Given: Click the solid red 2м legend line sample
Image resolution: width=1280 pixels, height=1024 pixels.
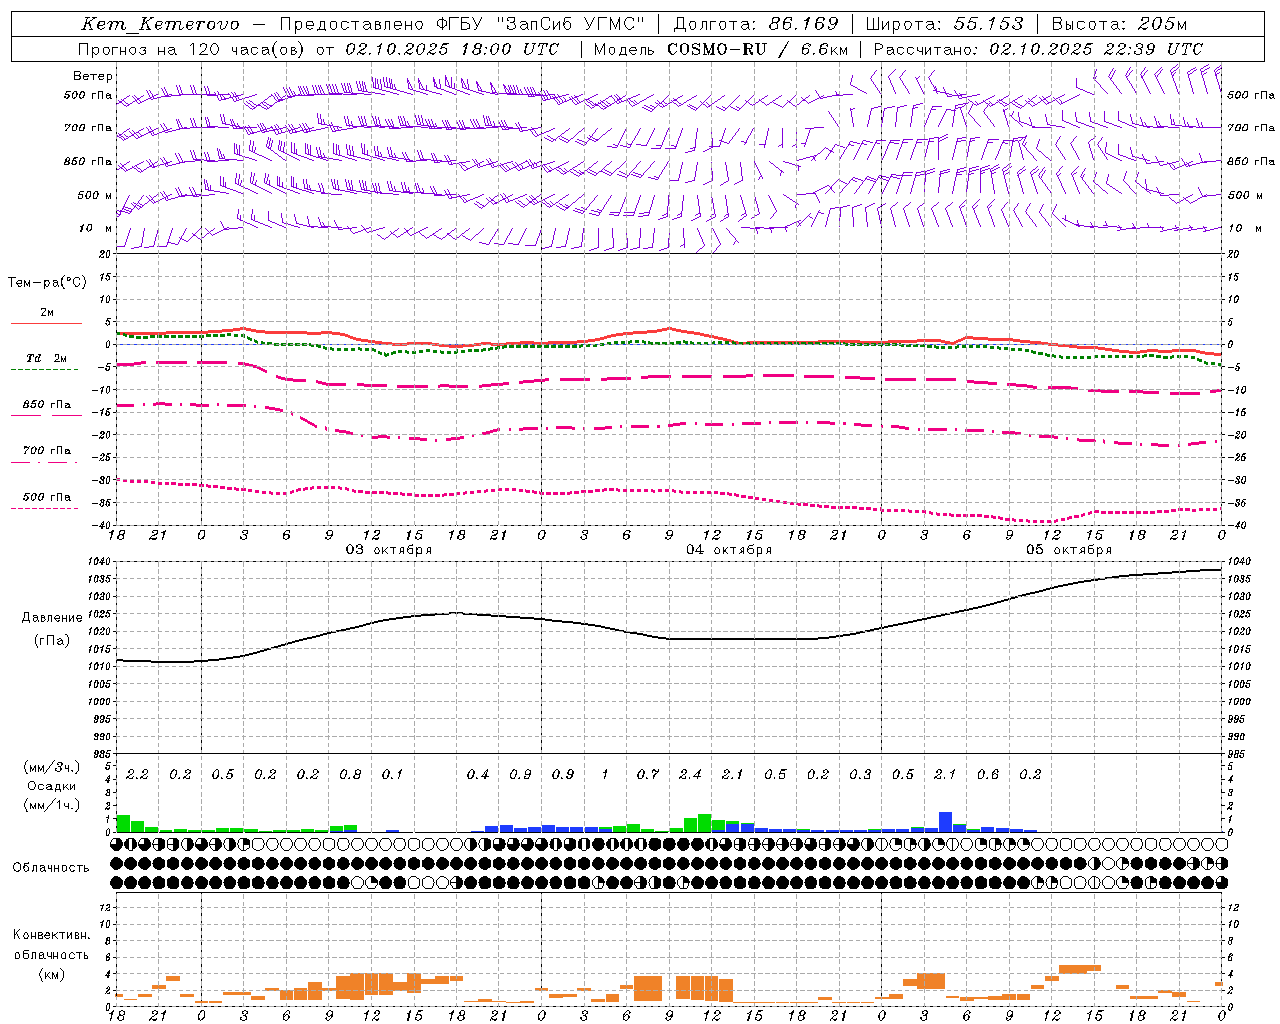Looking at the screenshot, I should point(46,324).
